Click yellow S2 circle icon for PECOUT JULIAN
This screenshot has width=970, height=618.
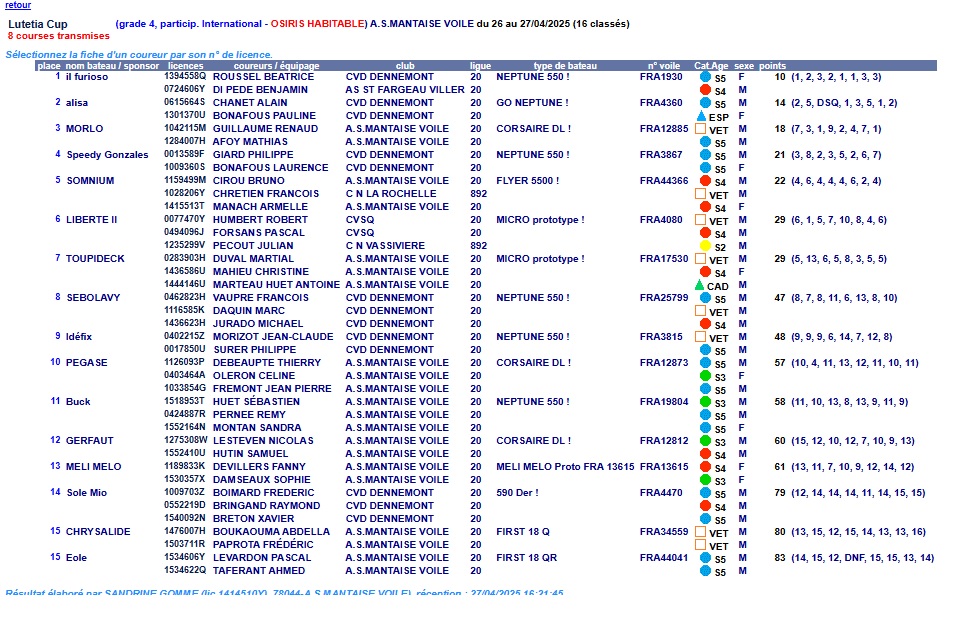[x=705, y=246]
